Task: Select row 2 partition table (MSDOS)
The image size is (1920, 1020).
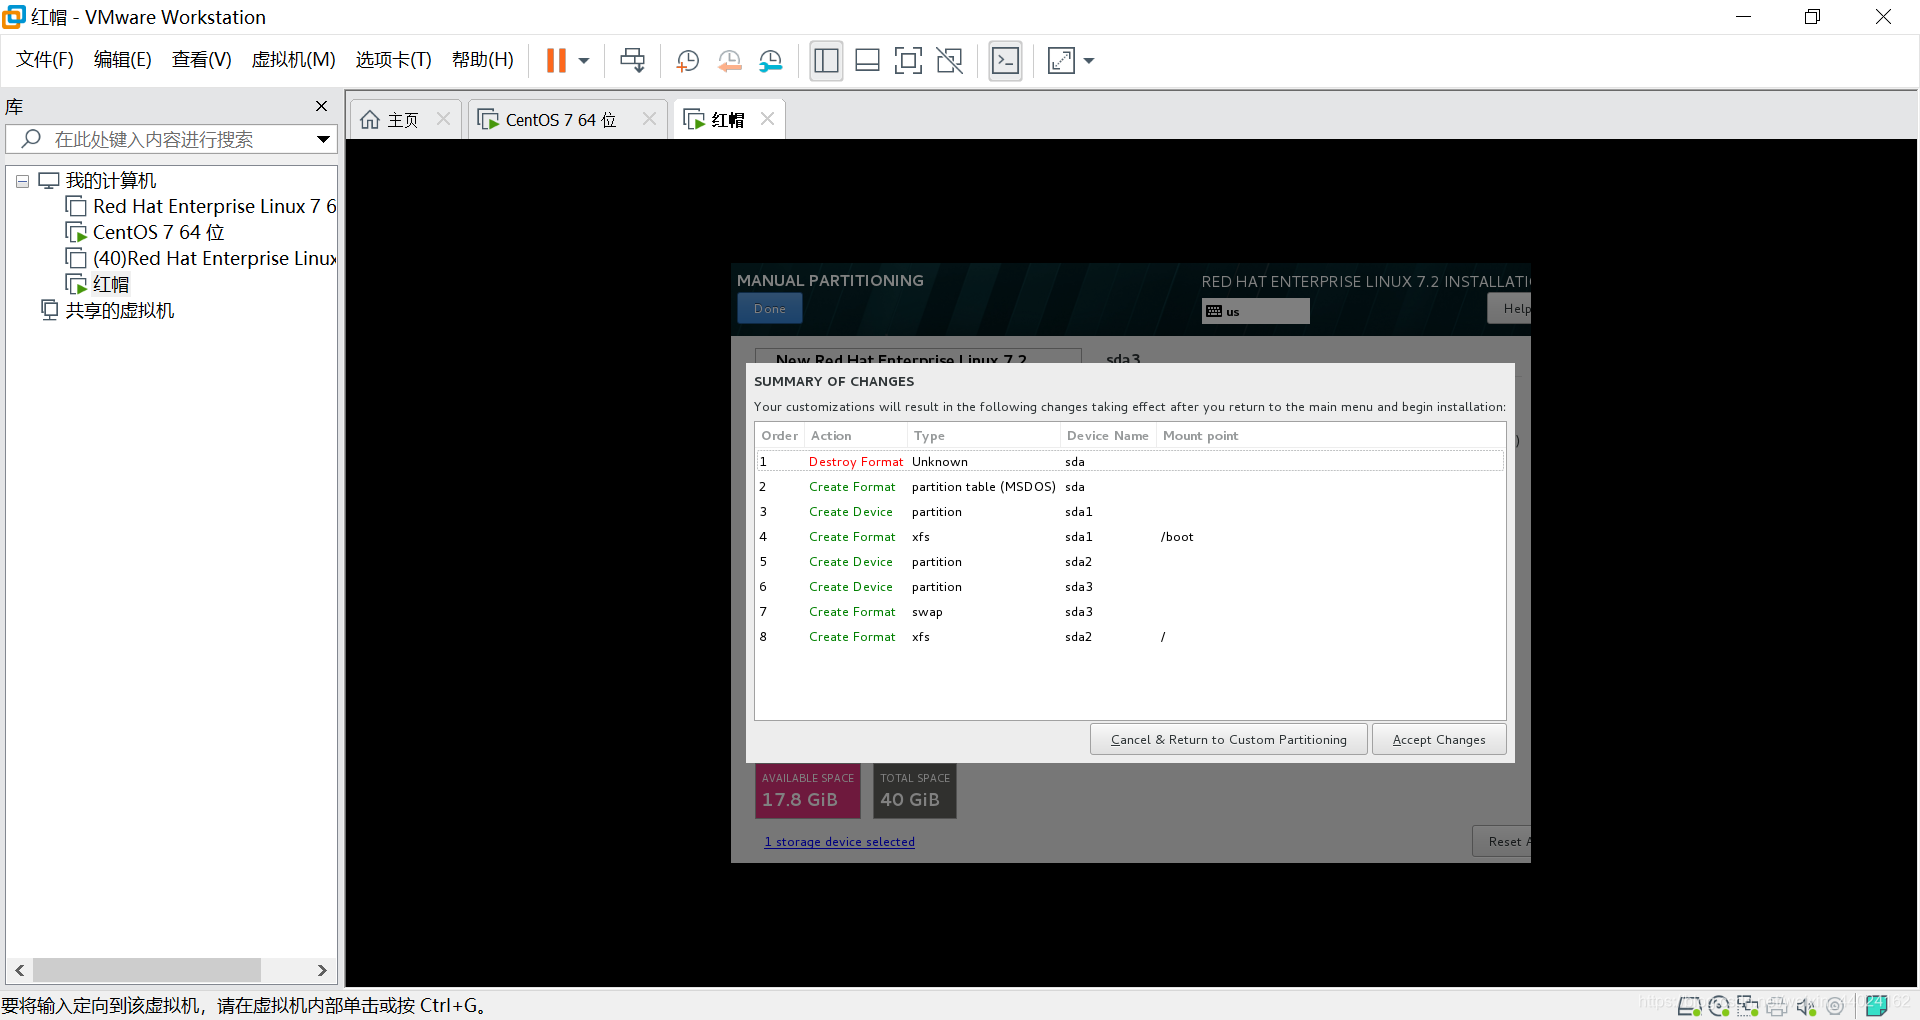Action: click(1130, 487)
